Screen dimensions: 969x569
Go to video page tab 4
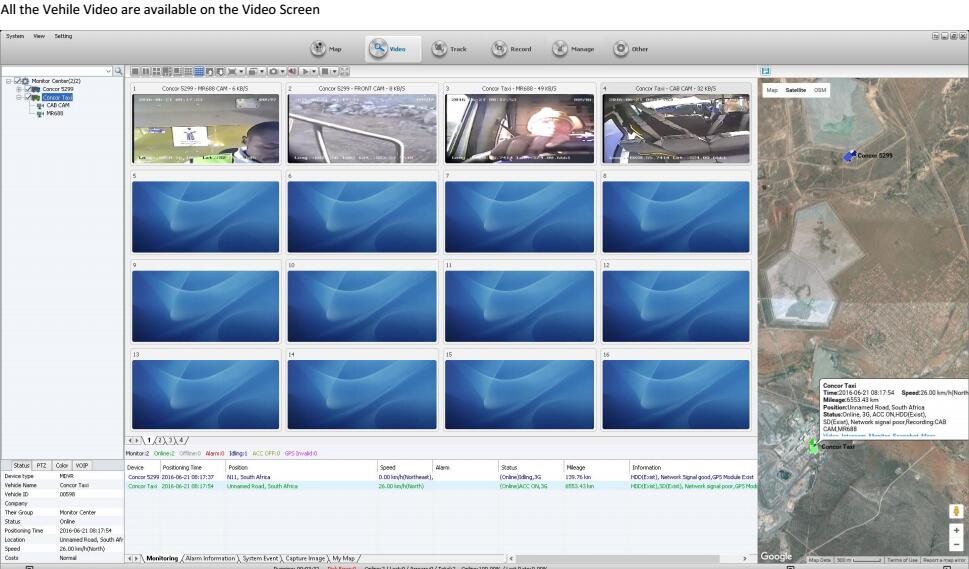pos(182,440)
